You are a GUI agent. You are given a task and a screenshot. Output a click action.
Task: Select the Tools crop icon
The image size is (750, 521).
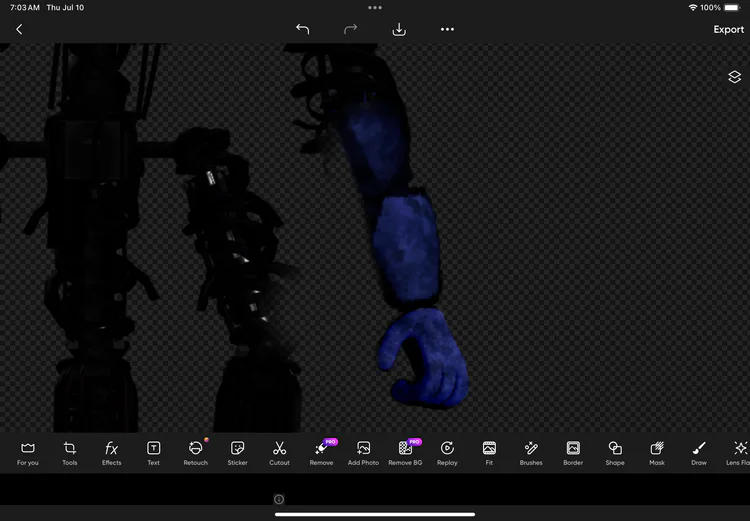69,453
